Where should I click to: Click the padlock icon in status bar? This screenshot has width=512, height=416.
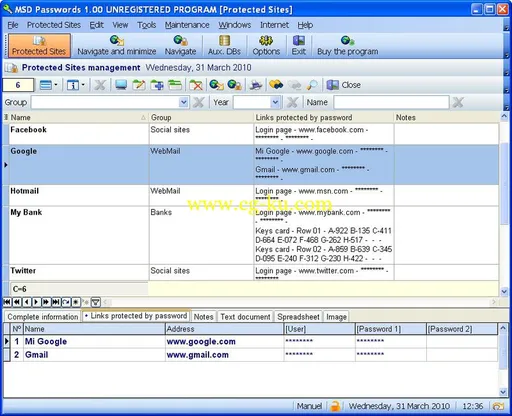click(x=335, y=406)
